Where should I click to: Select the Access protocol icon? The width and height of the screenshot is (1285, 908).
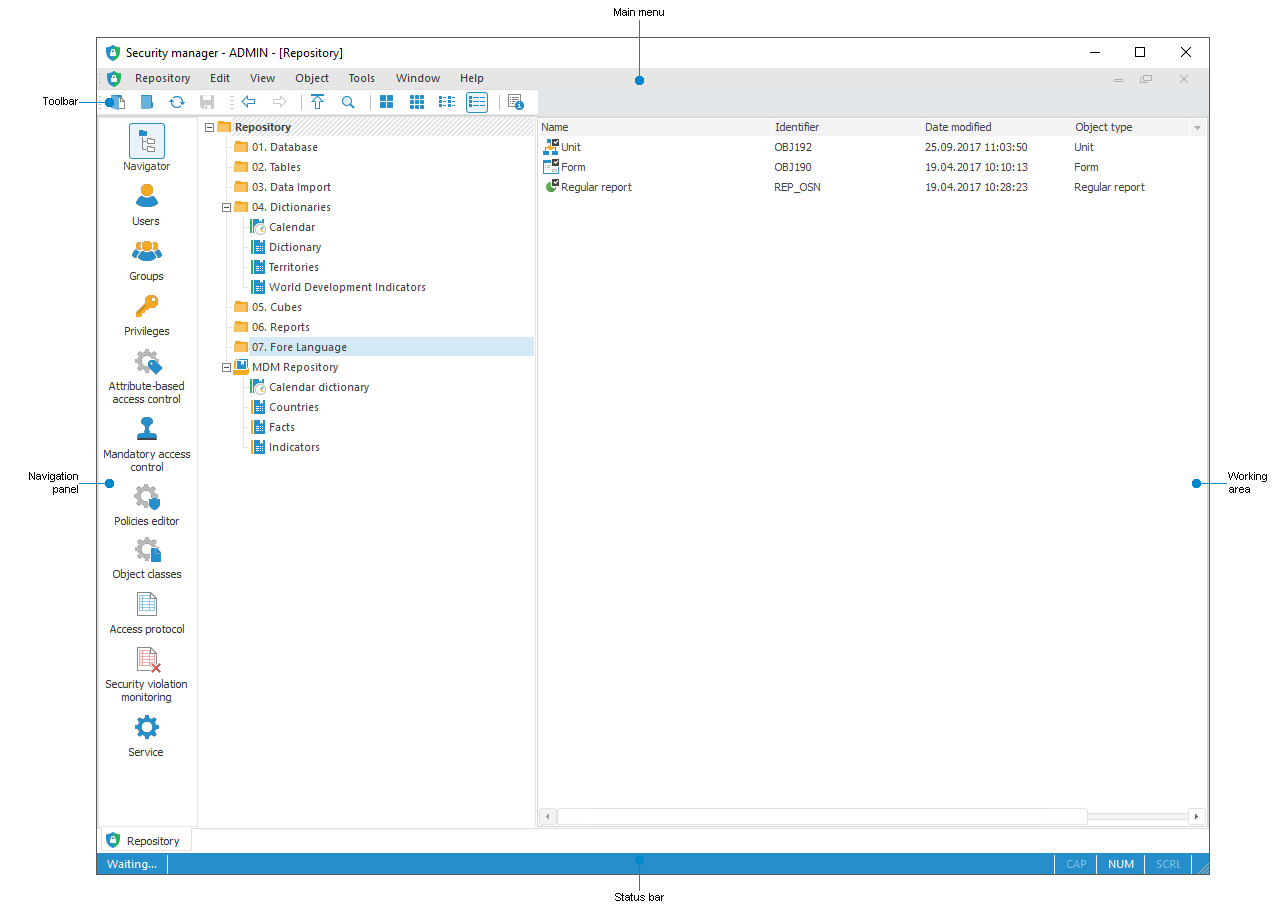[x=146, y=608]
